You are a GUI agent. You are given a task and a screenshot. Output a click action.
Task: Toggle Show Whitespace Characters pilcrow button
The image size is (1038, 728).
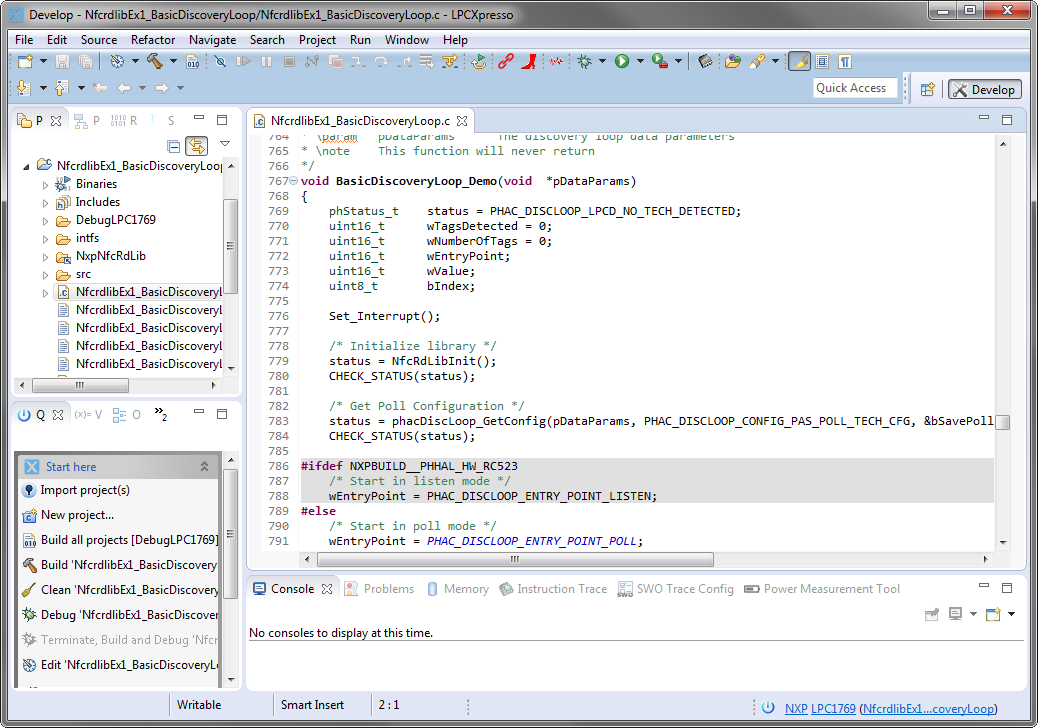pos(845,61)
